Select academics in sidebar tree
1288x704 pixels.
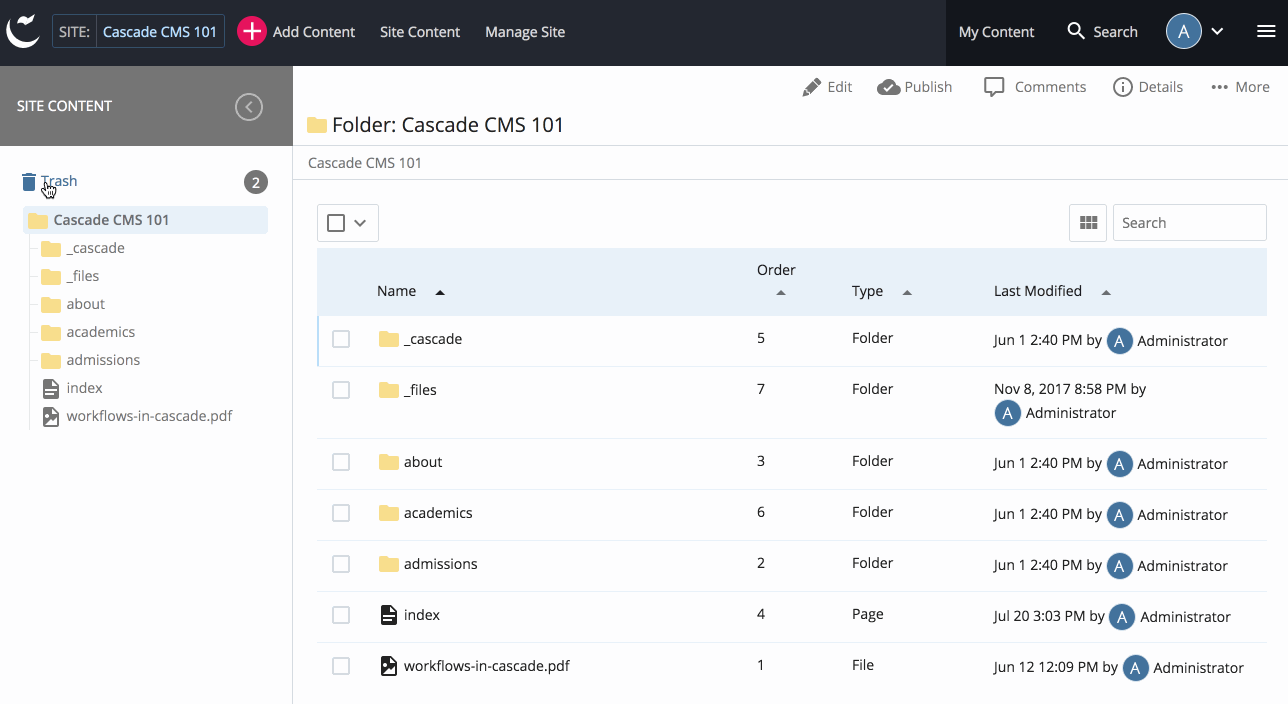click(x=101, y=332)
